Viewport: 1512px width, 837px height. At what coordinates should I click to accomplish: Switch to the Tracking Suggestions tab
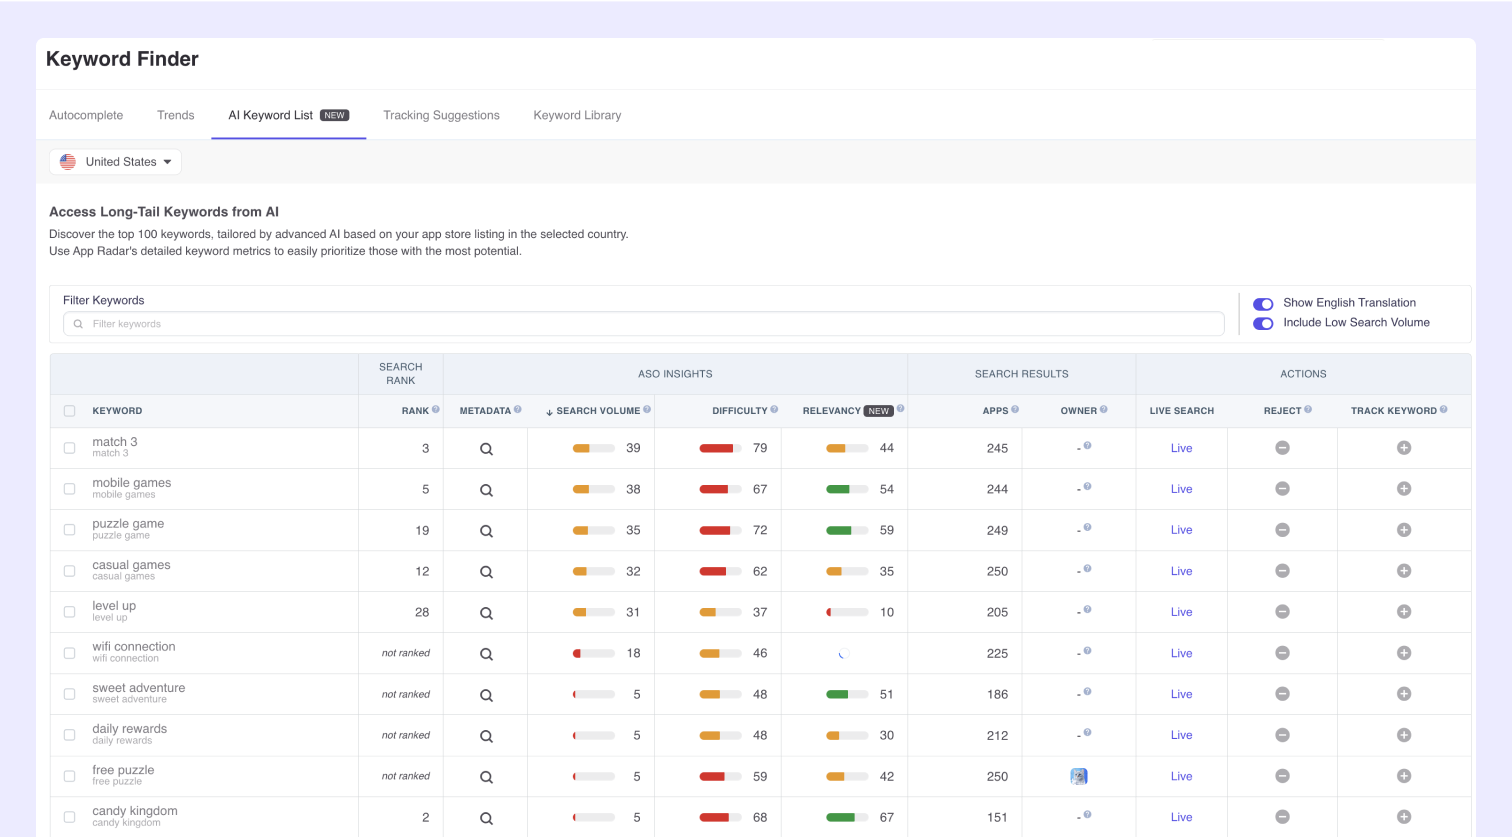pos(441,115)
